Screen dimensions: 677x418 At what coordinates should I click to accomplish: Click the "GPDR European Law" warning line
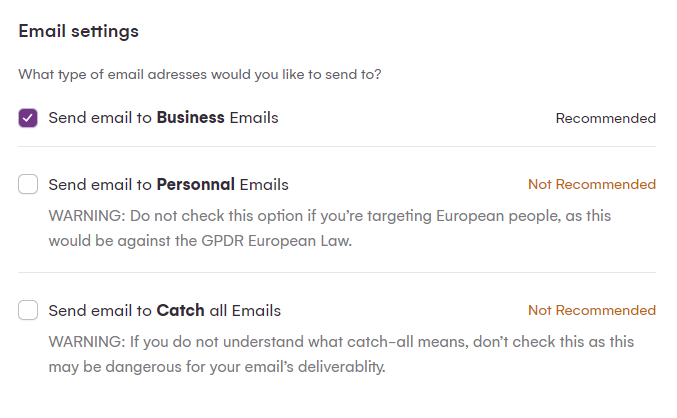click(x=194, y=241)
